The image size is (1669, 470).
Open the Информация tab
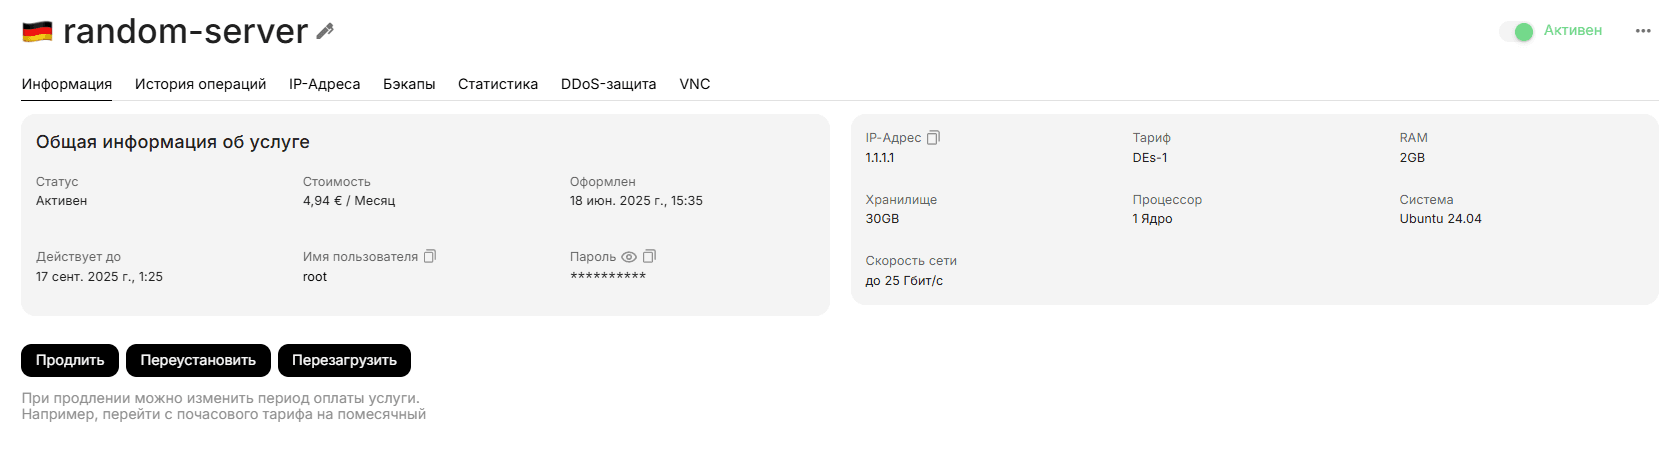(x=67, y=84)
